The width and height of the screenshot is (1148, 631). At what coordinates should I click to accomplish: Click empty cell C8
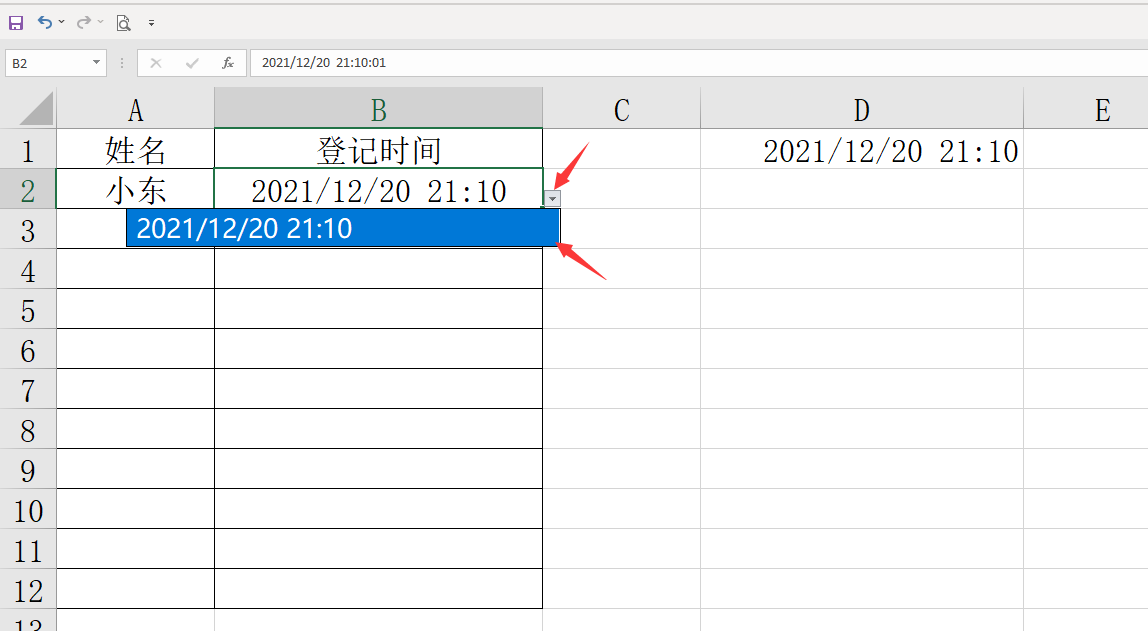(622, 429)
